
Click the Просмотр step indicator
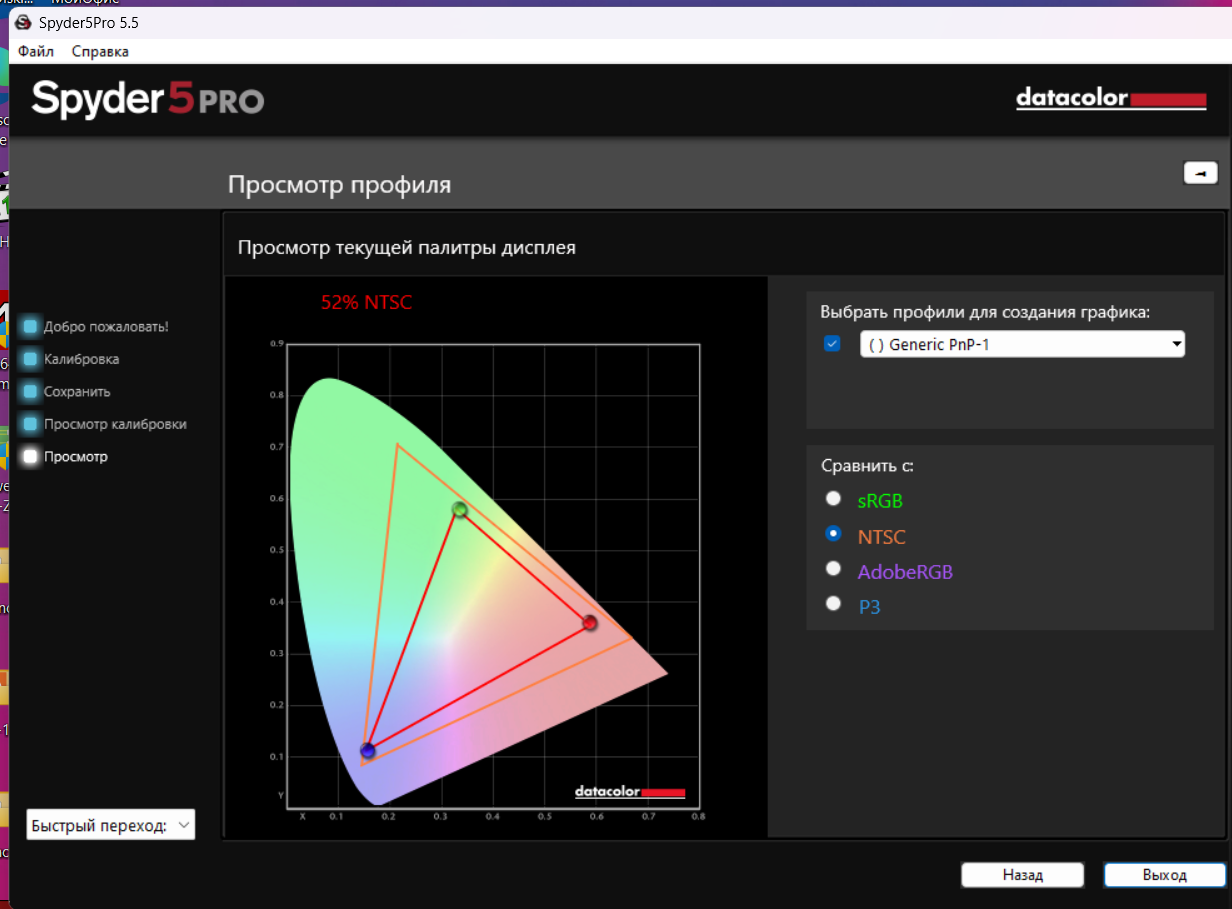click(31, 457)
